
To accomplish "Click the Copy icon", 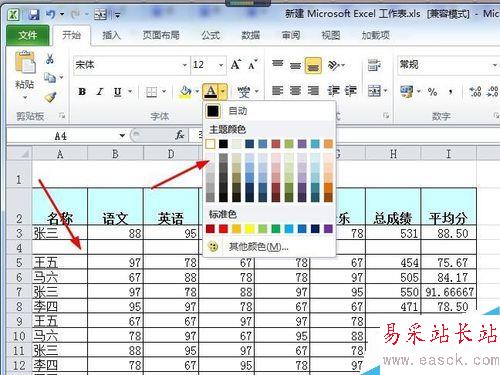I will [x=50, y=78].
